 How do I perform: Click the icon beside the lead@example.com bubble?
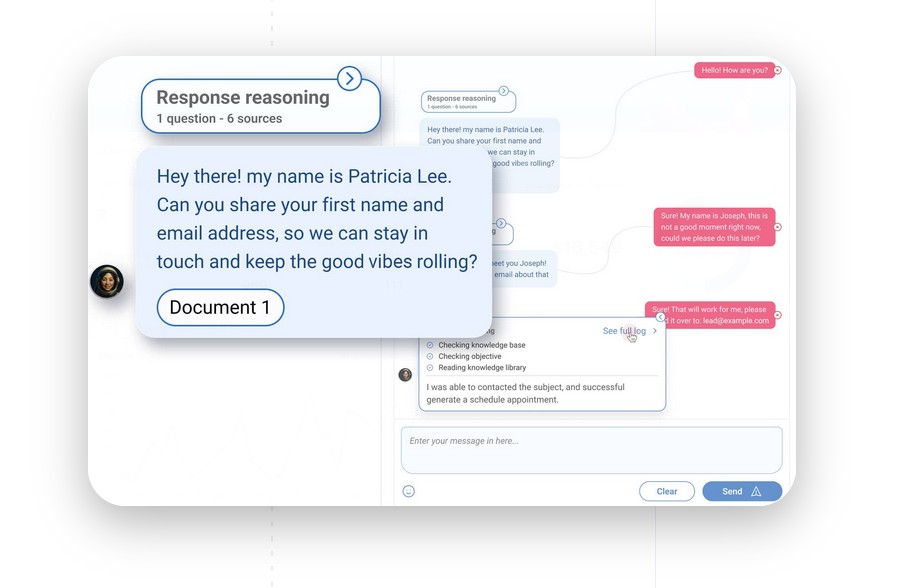pos(778,315)
